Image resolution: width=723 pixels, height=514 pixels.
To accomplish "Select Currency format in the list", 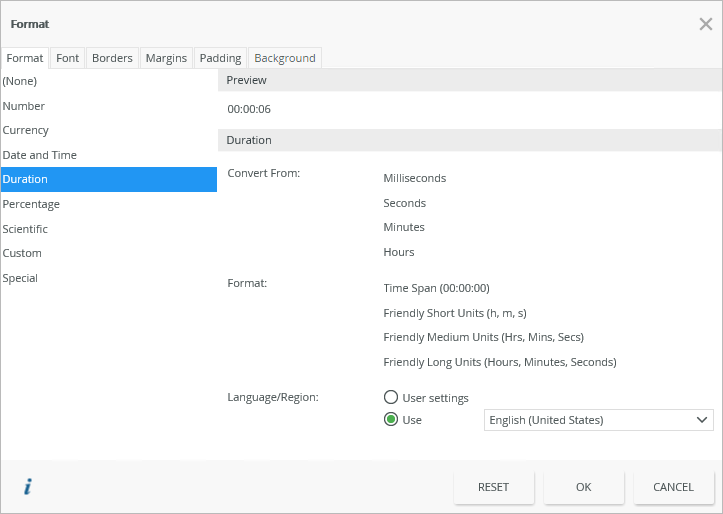I will tap(26, 130).
